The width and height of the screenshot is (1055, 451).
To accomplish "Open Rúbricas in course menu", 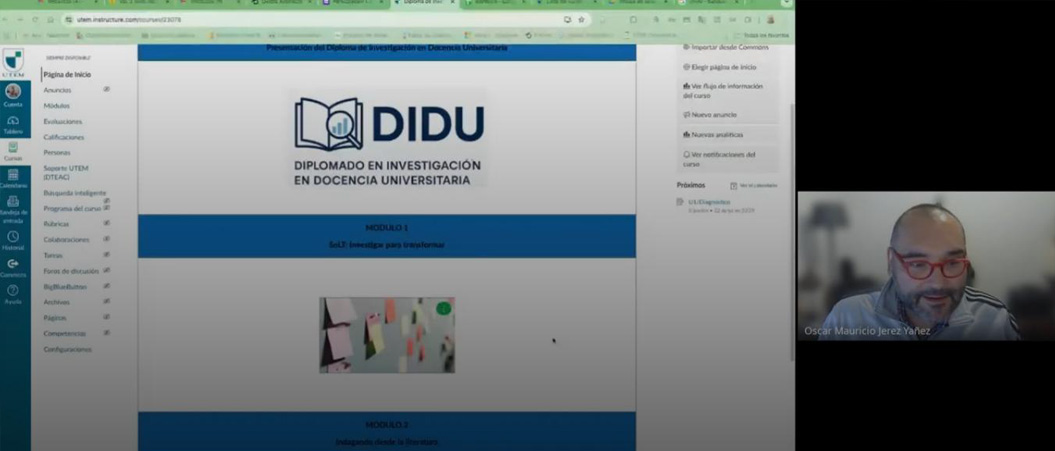I will click(57, 224).
